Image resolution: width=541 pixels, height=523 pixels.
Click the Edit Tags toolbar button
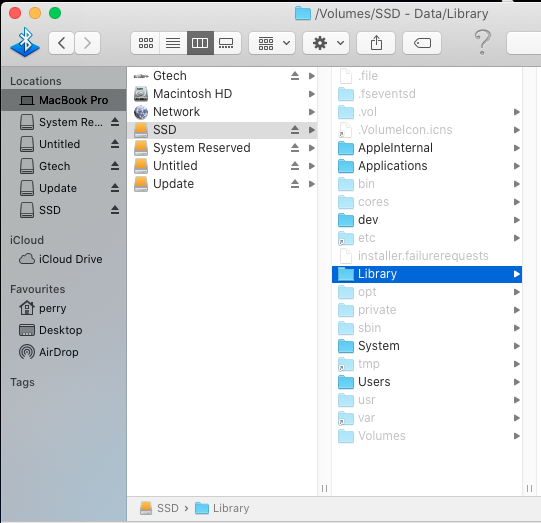pyautogui.click(x=422, y=43)
